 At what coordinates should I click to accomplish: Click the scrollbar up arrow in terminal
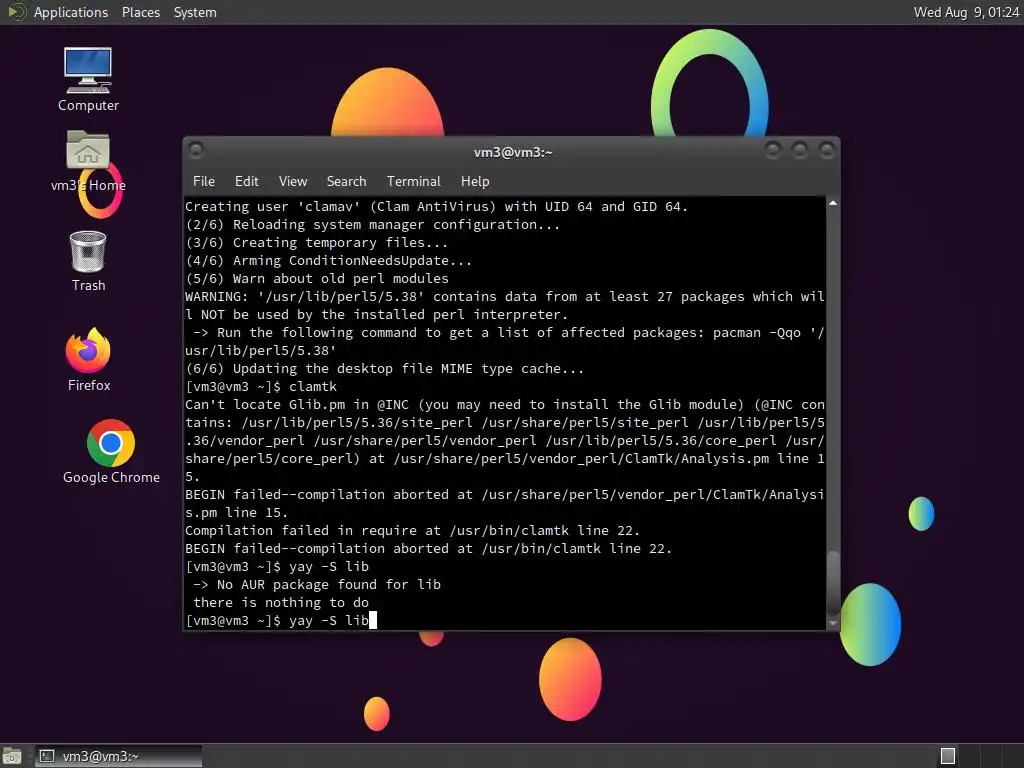[x=833, y=204]
